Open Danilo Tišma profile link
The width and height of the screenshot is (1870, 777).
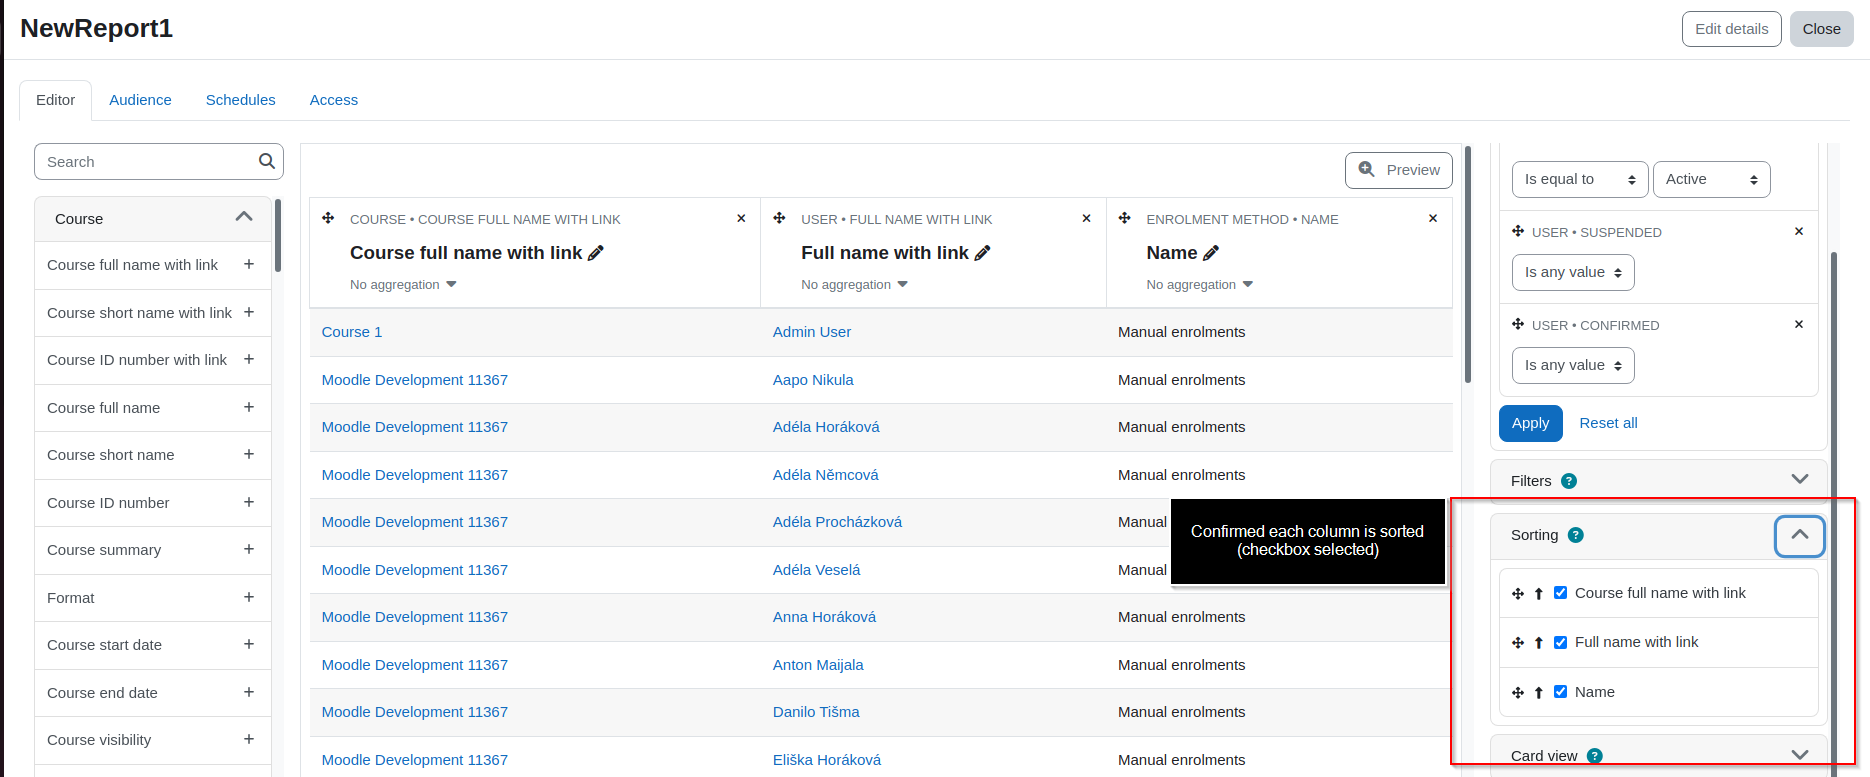(x=816, y=712)
